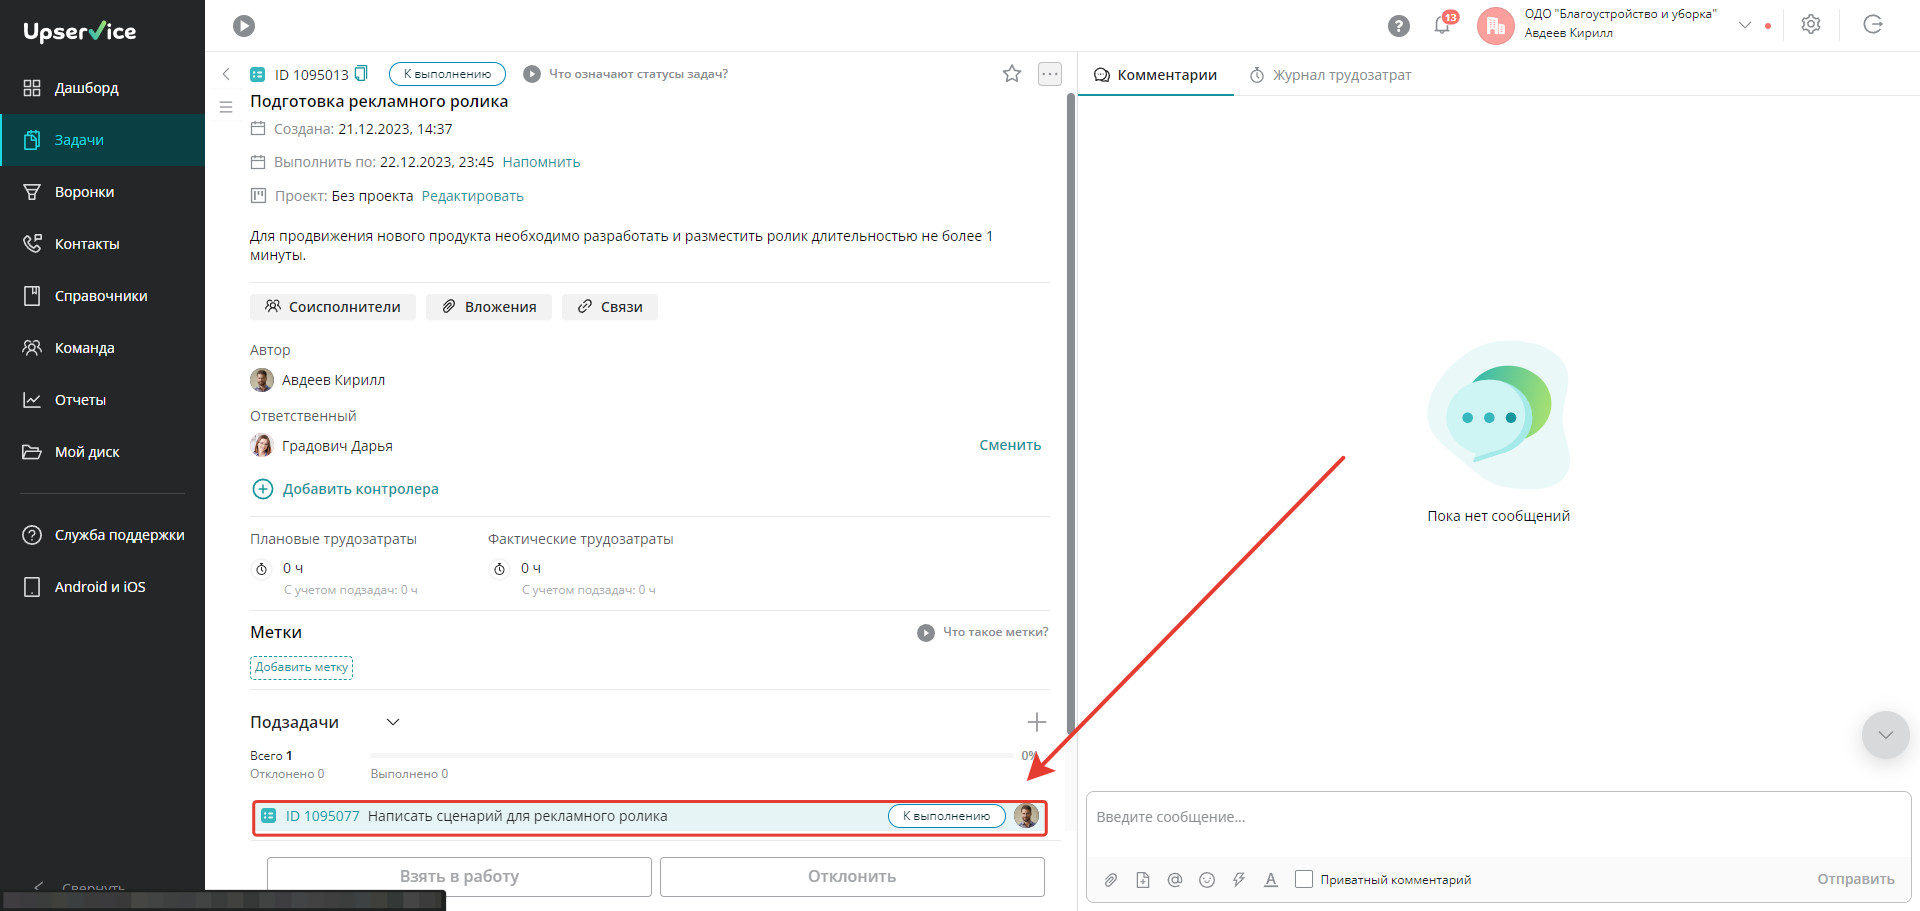The image size is (1920, 911).
Task: Collapse the Подзадачи section chevron
Action: pyautogui.click(x=393, y=722)
